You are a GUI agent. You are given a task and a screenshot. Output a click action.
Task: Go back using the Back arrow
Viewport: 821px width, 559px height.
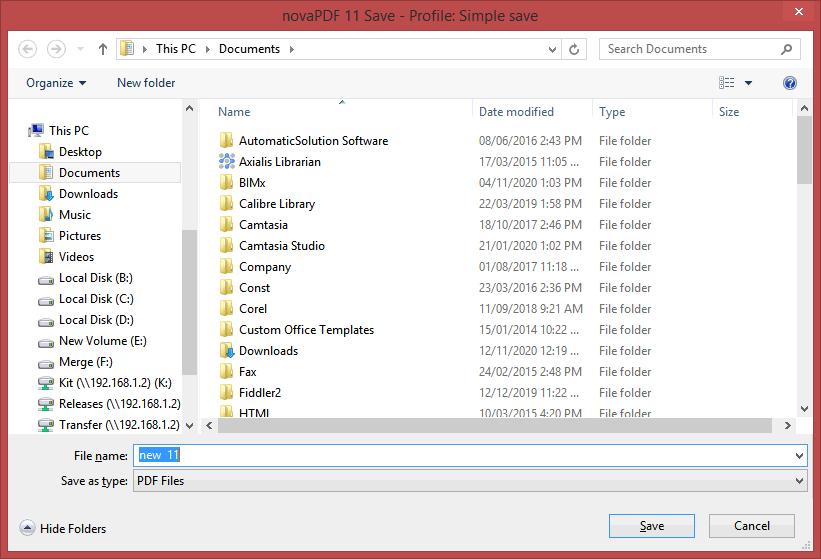28,49
